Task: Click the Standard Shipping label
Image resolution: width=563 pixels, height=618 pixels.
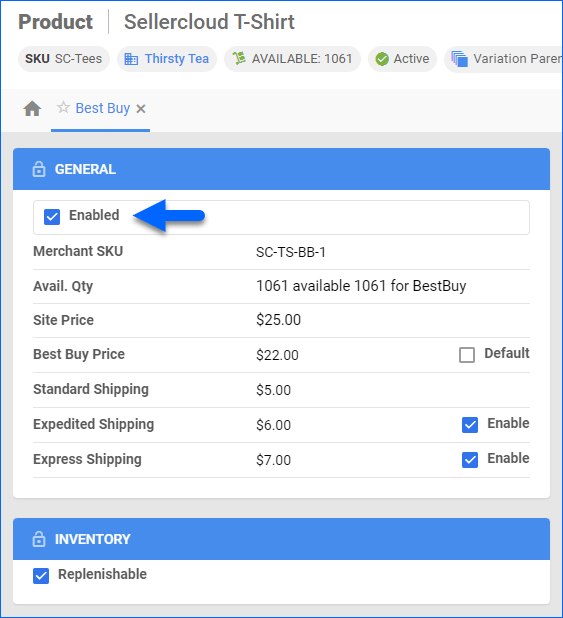Action: [91, 389]
